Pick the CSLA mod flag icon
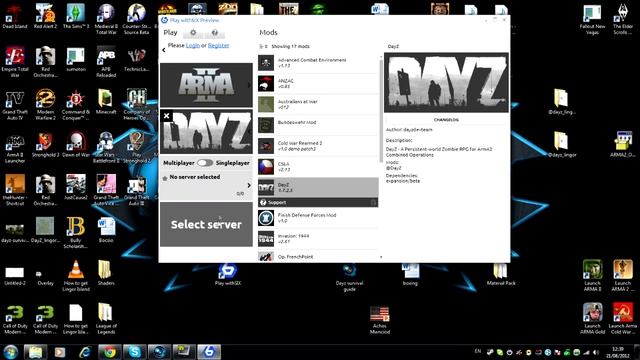 [x=266, y=167]
